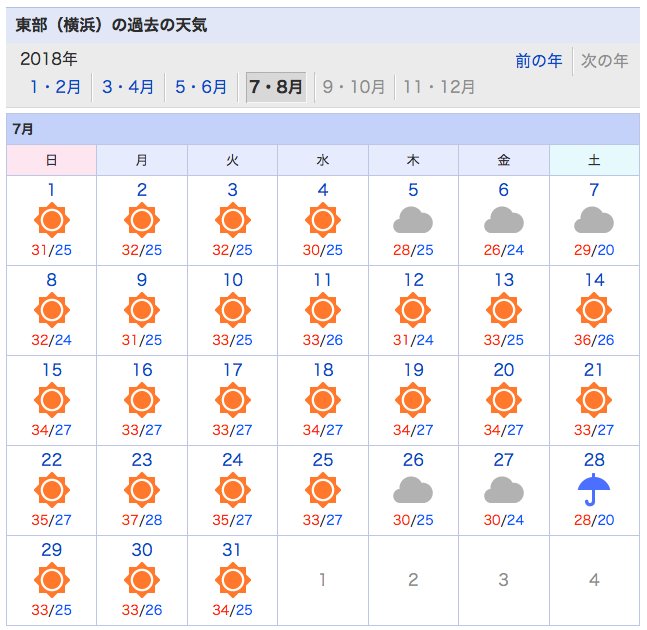Click the cloudy icon for July 6
647x630 pixels.
[504, 220]
